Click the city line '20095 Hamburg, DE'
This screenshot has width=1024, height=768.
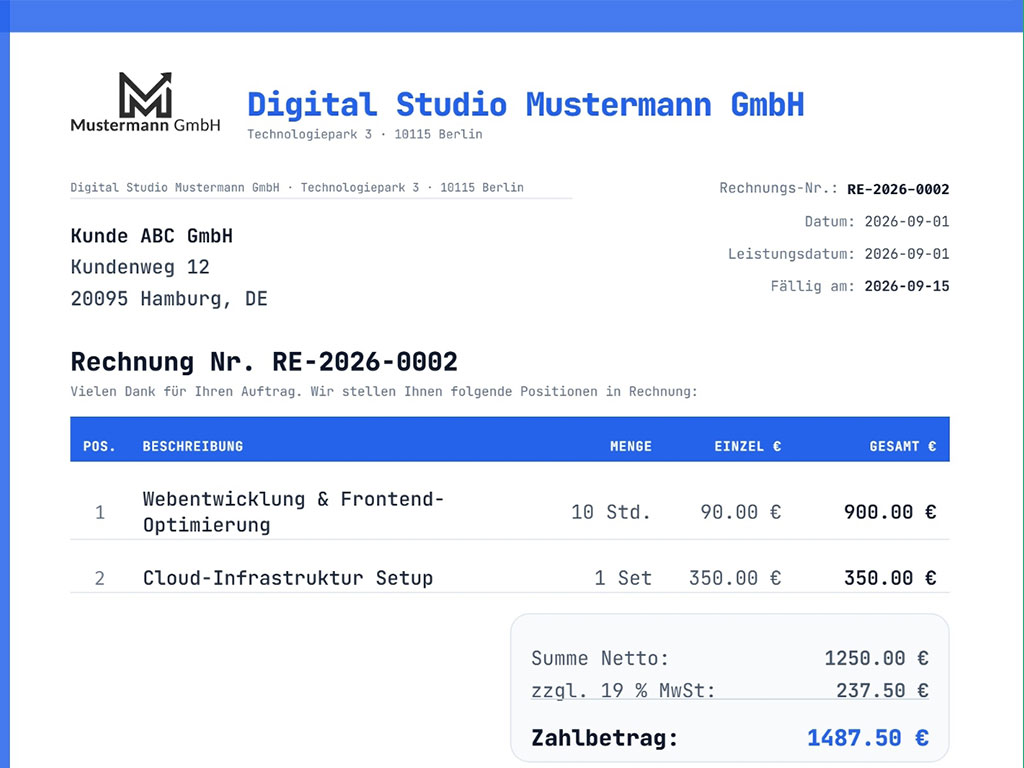[169, 299]
